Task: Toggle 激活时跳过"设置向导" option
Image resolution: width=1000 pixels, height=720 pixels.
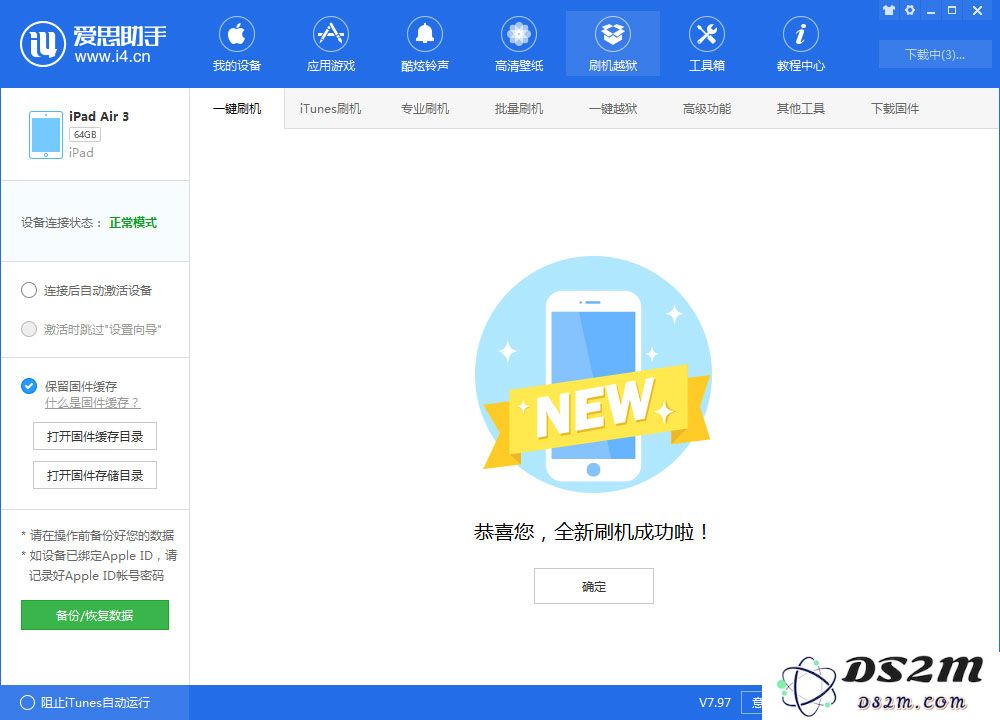Action: (x=29, y=329)
